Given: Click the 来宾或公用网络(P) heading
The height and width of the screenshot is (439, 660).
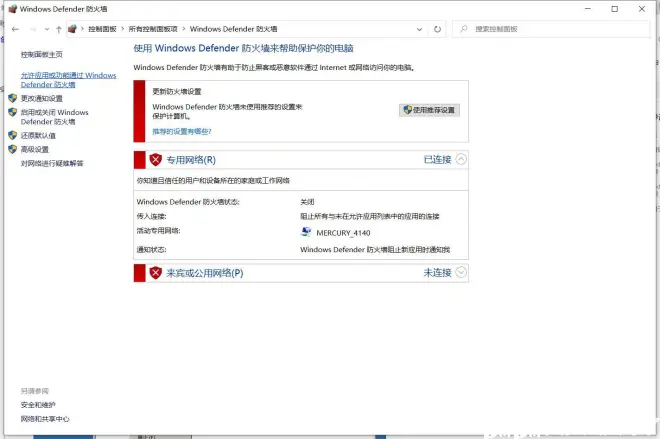Looking at the screenshot, I should click(x=205, y=273).
